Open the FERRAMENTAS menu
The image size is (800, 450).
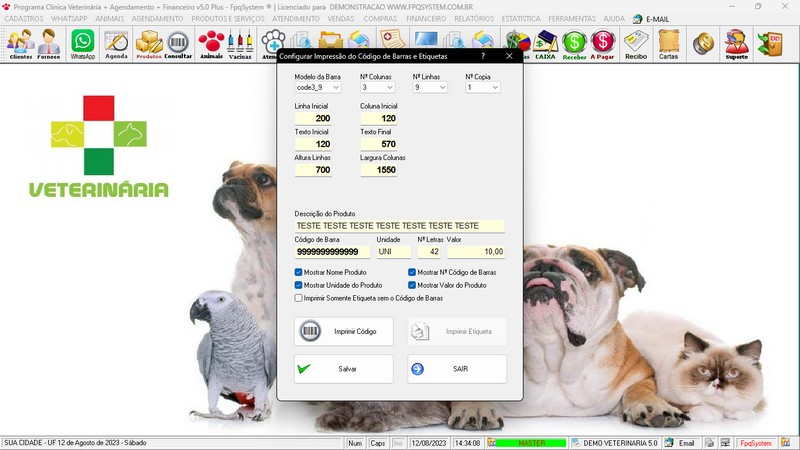point(572,19)
